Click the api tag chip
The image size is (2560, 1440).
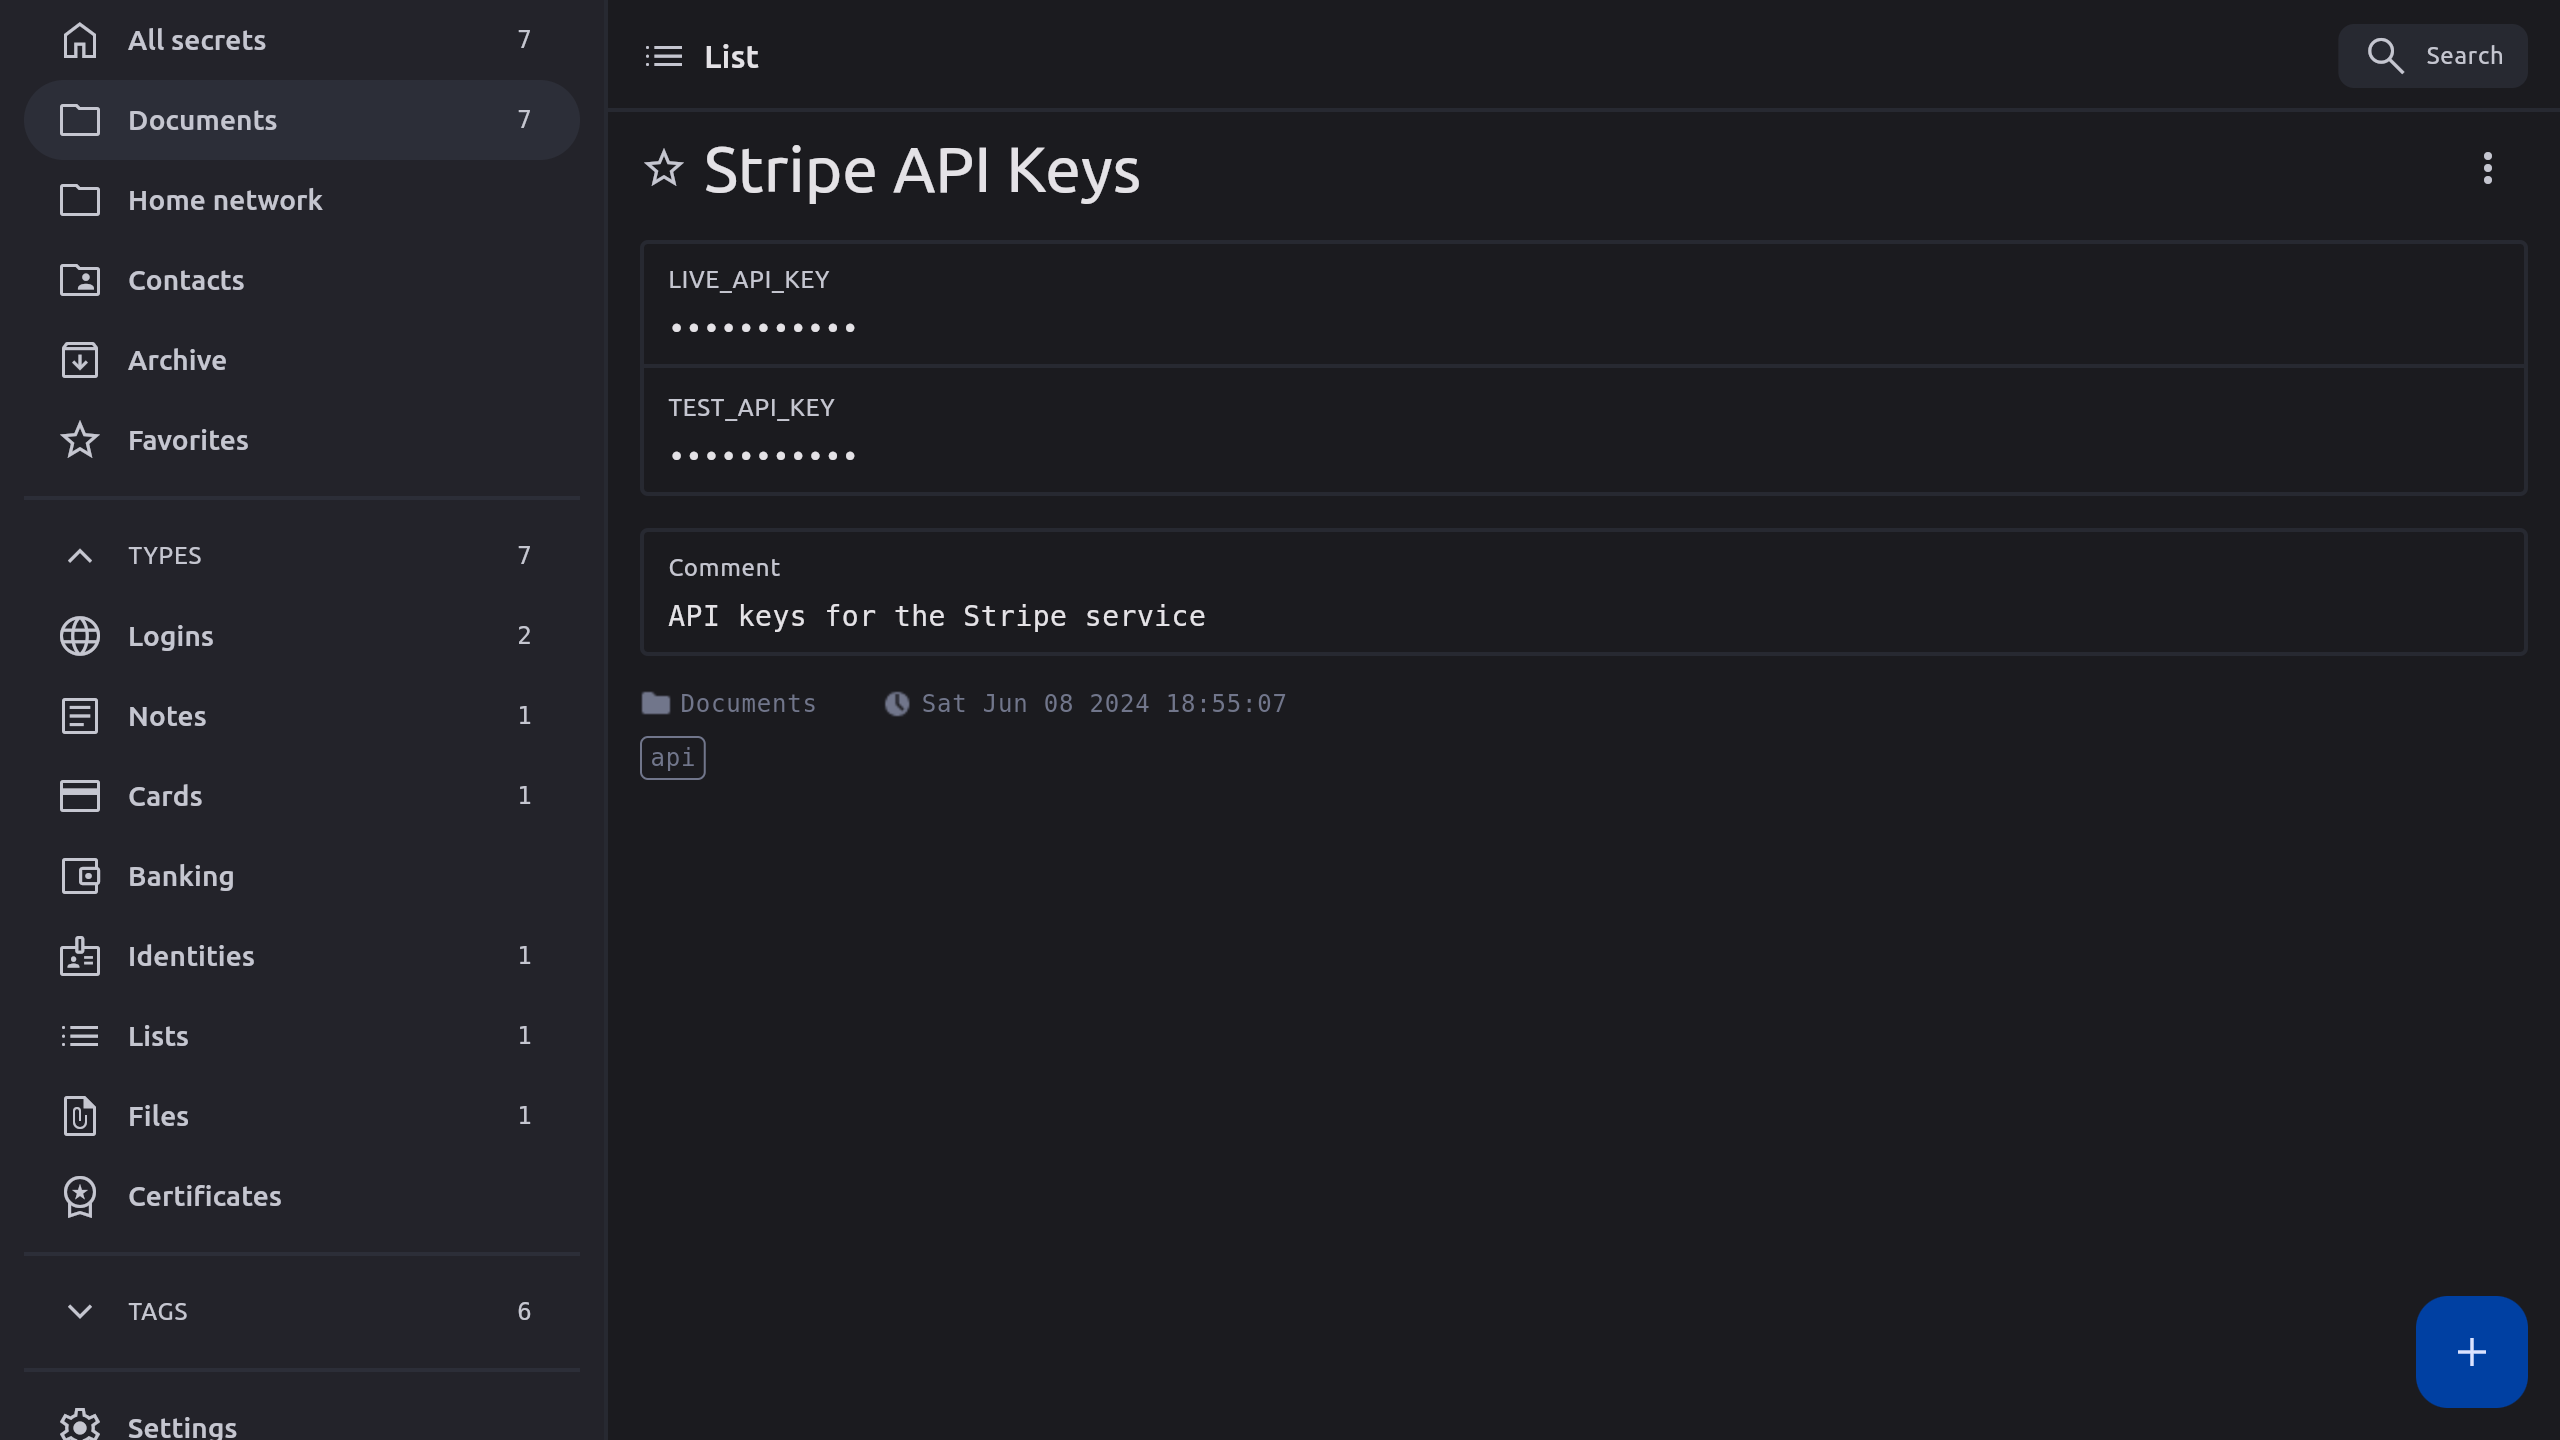672,758
